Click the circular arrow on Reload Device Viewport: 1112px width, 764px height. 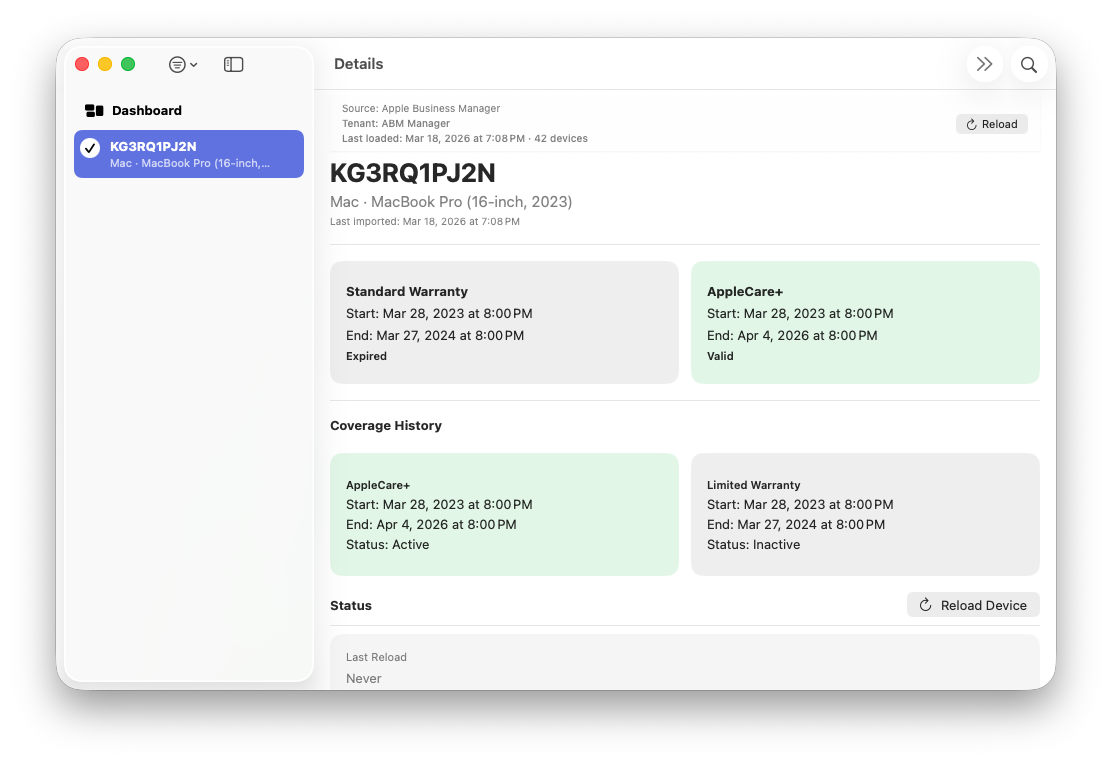click(x=925, y=604)
